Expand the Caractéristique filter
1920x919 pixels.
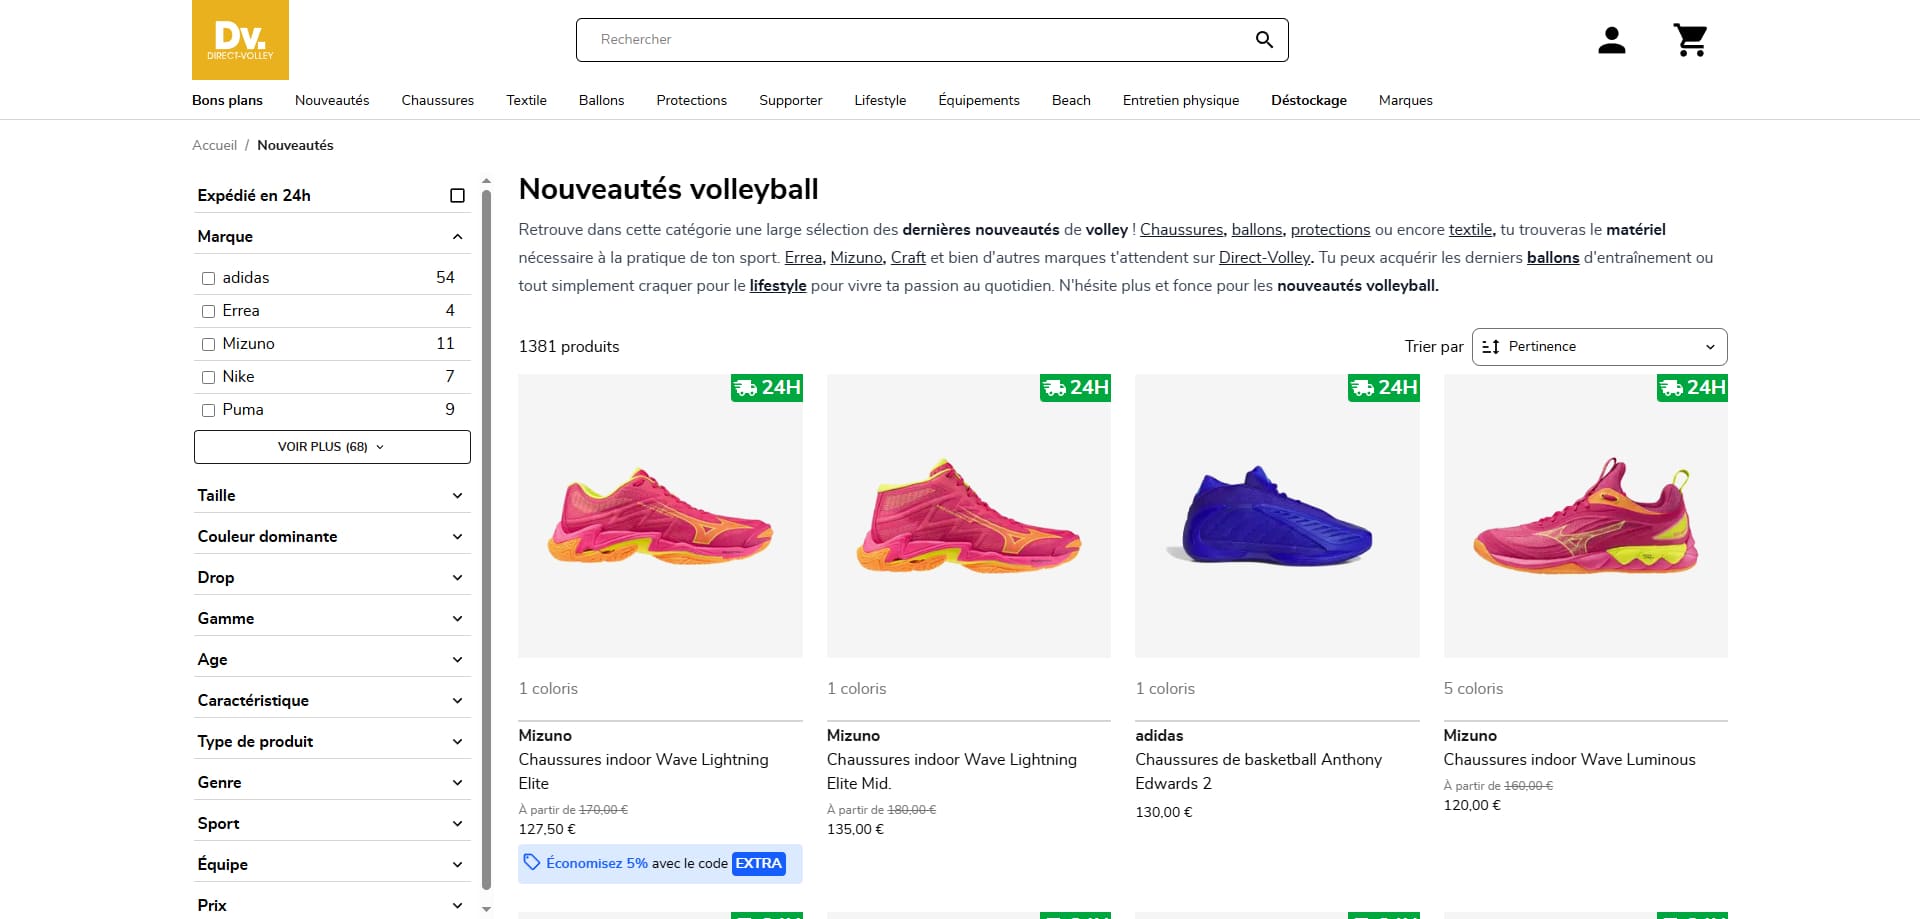click(x=331, y=700)
